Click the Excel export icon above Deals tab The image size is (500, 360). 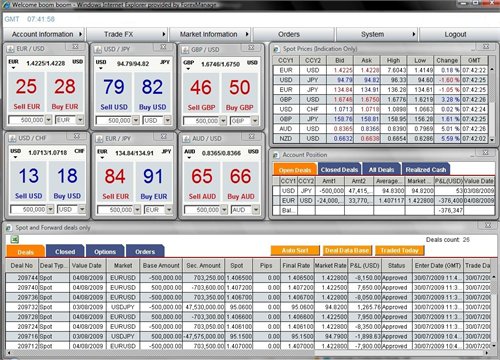14,239
